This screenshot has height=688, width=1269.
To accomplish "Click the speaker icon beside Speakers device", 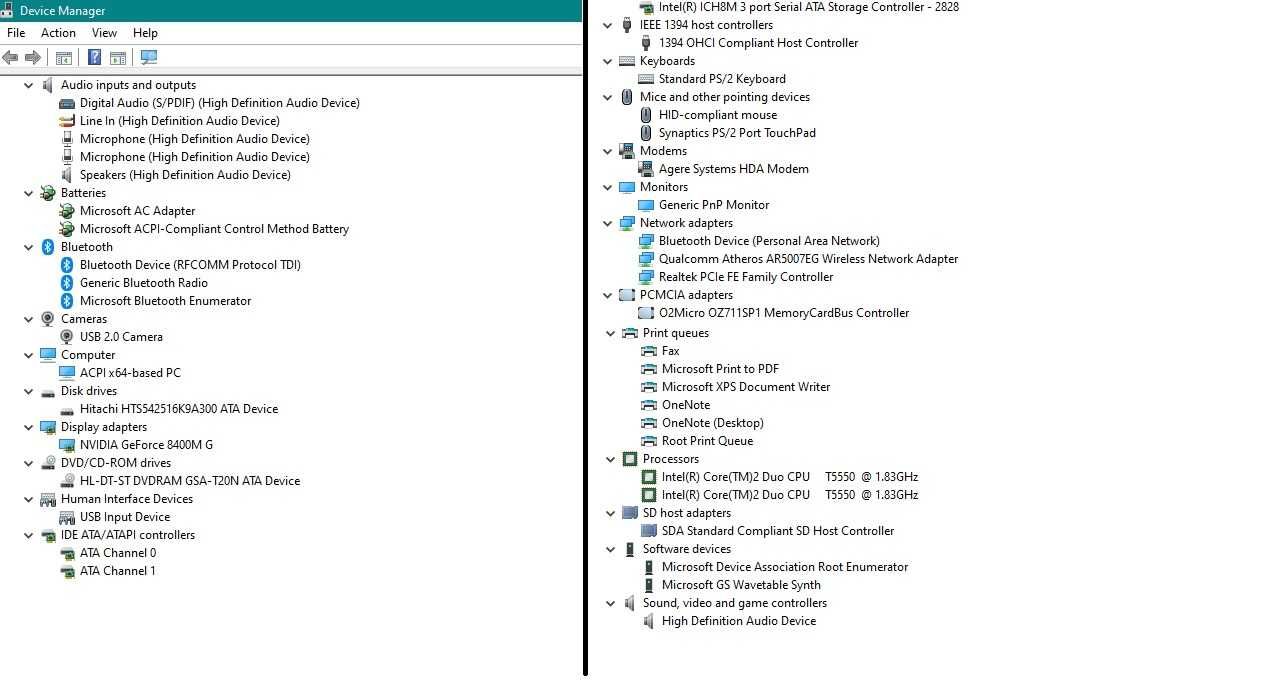I will tap(67, 175).
